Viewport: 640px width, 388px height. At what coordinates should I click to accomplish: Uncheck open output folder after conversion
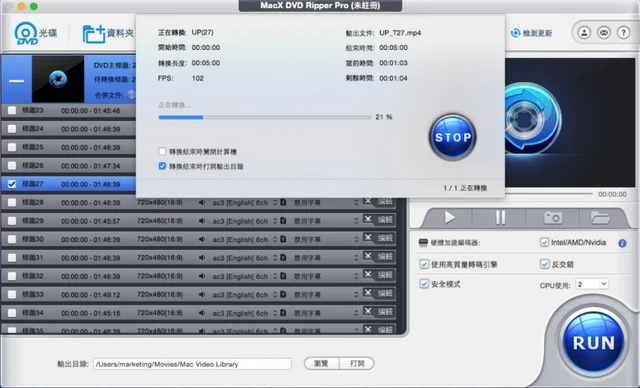coord(162,166)
